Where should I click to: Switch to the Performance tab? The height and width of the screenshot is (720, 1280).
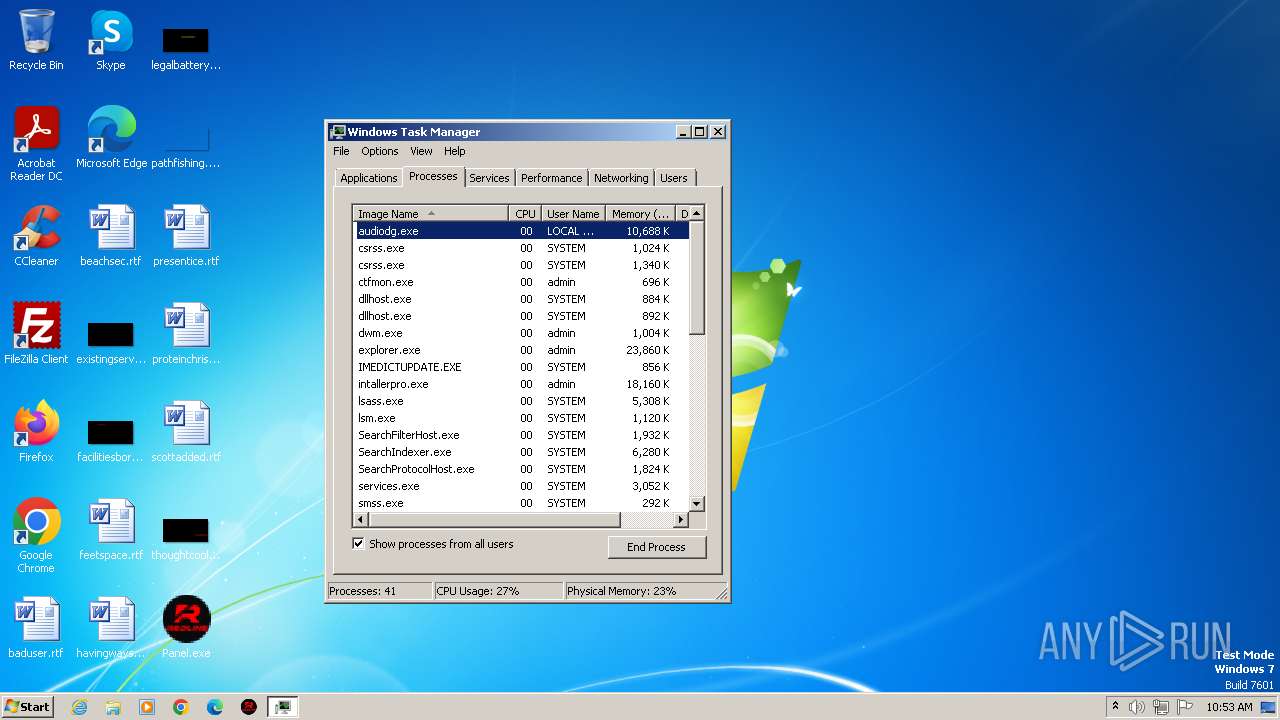[551, 178]
